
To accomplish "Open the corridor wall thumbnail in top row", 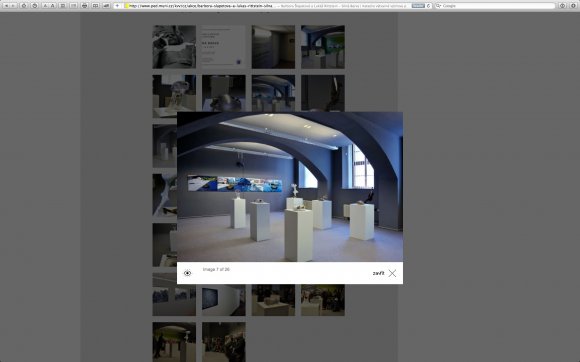I will tap(273, 47).
